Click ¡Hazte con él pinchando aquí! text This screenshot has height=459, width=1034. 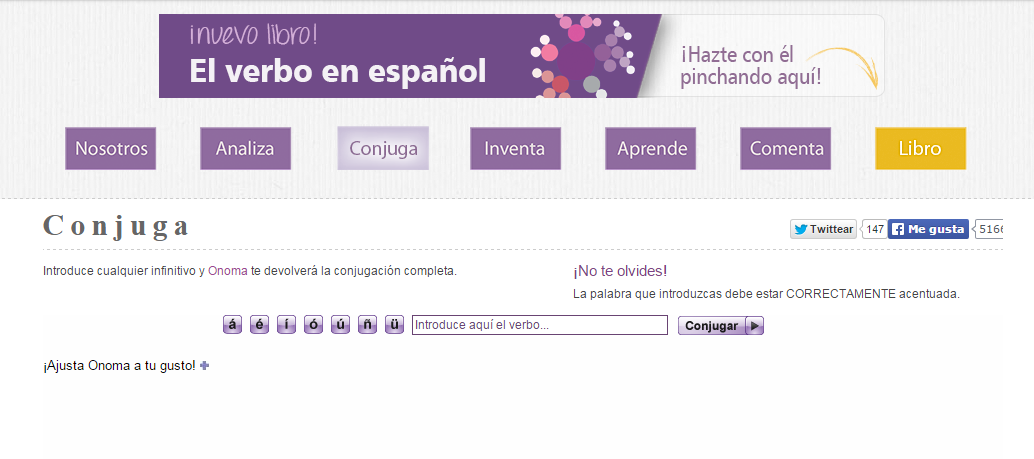[750, 66]
